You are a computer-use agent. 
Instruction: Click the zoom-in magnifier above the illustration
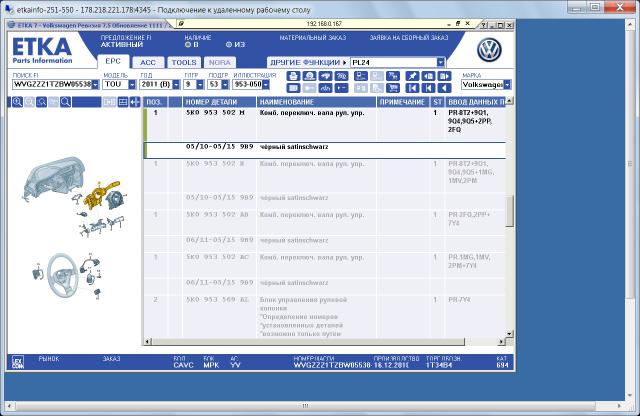pyautogui.click(x=17, y=102)
